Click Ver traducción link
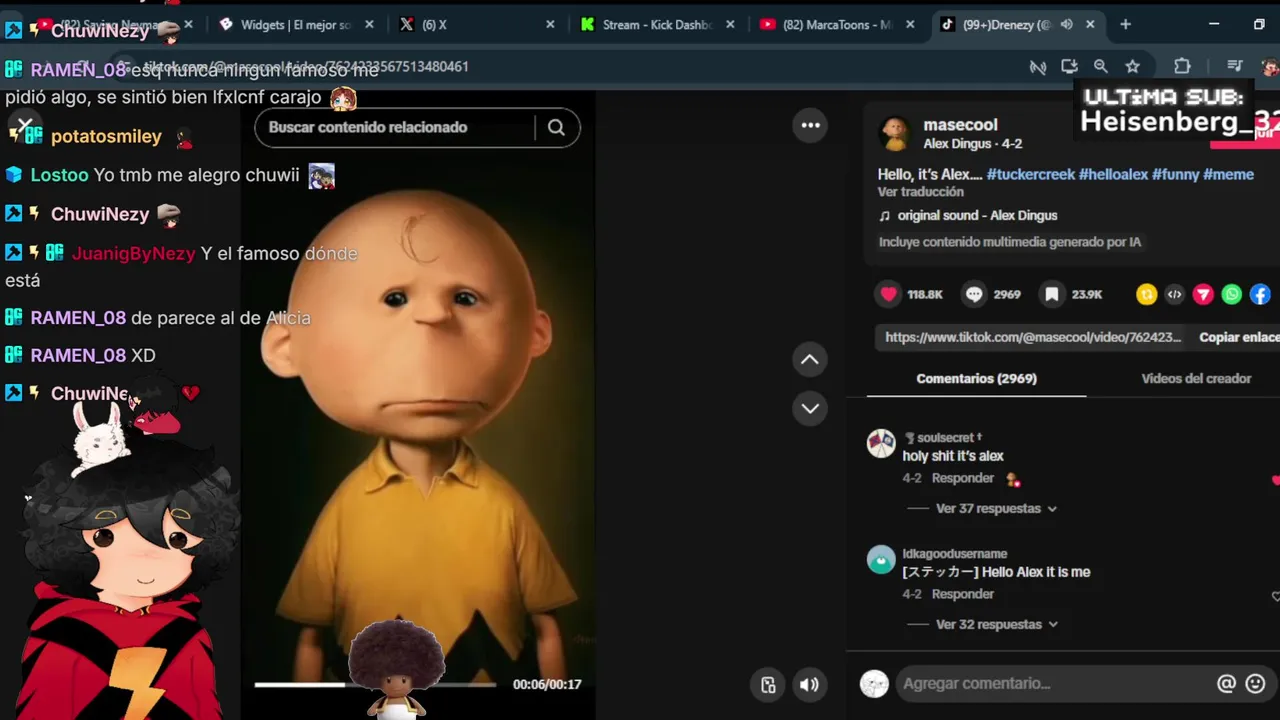This screenshot has height=720, width=1280. click(x=920, y=192)
